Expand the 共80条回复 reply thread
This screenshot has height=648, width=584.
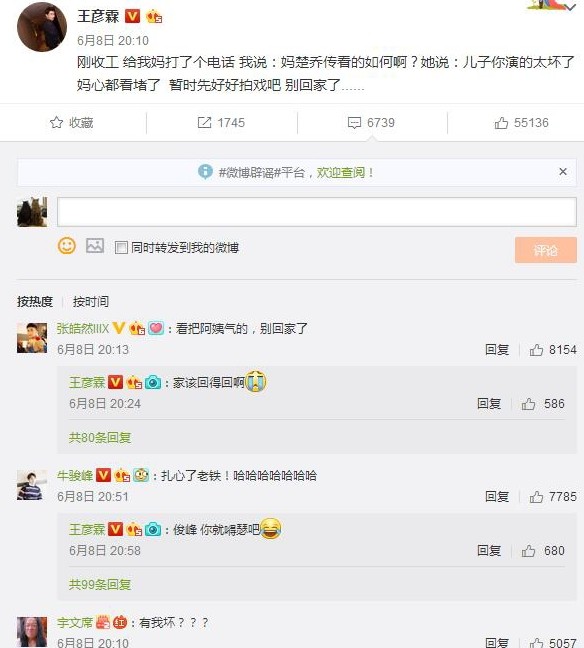coord(100,437)
